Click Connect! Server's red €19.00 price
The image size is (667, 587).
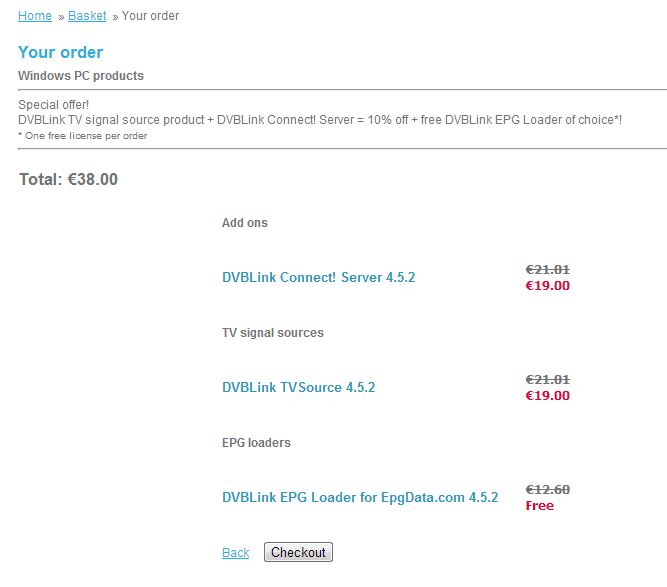pyautogui.click(x=547, y=285)
